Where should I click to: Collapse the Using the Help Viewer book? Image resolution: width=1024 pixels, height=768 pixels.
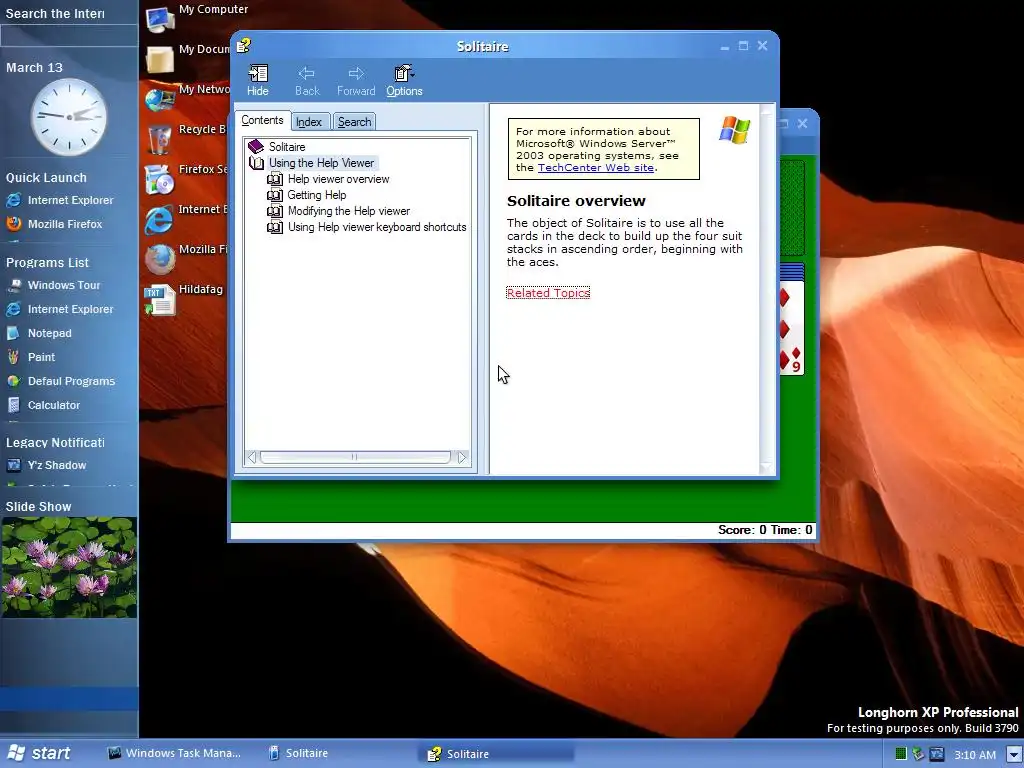(321, 163)
